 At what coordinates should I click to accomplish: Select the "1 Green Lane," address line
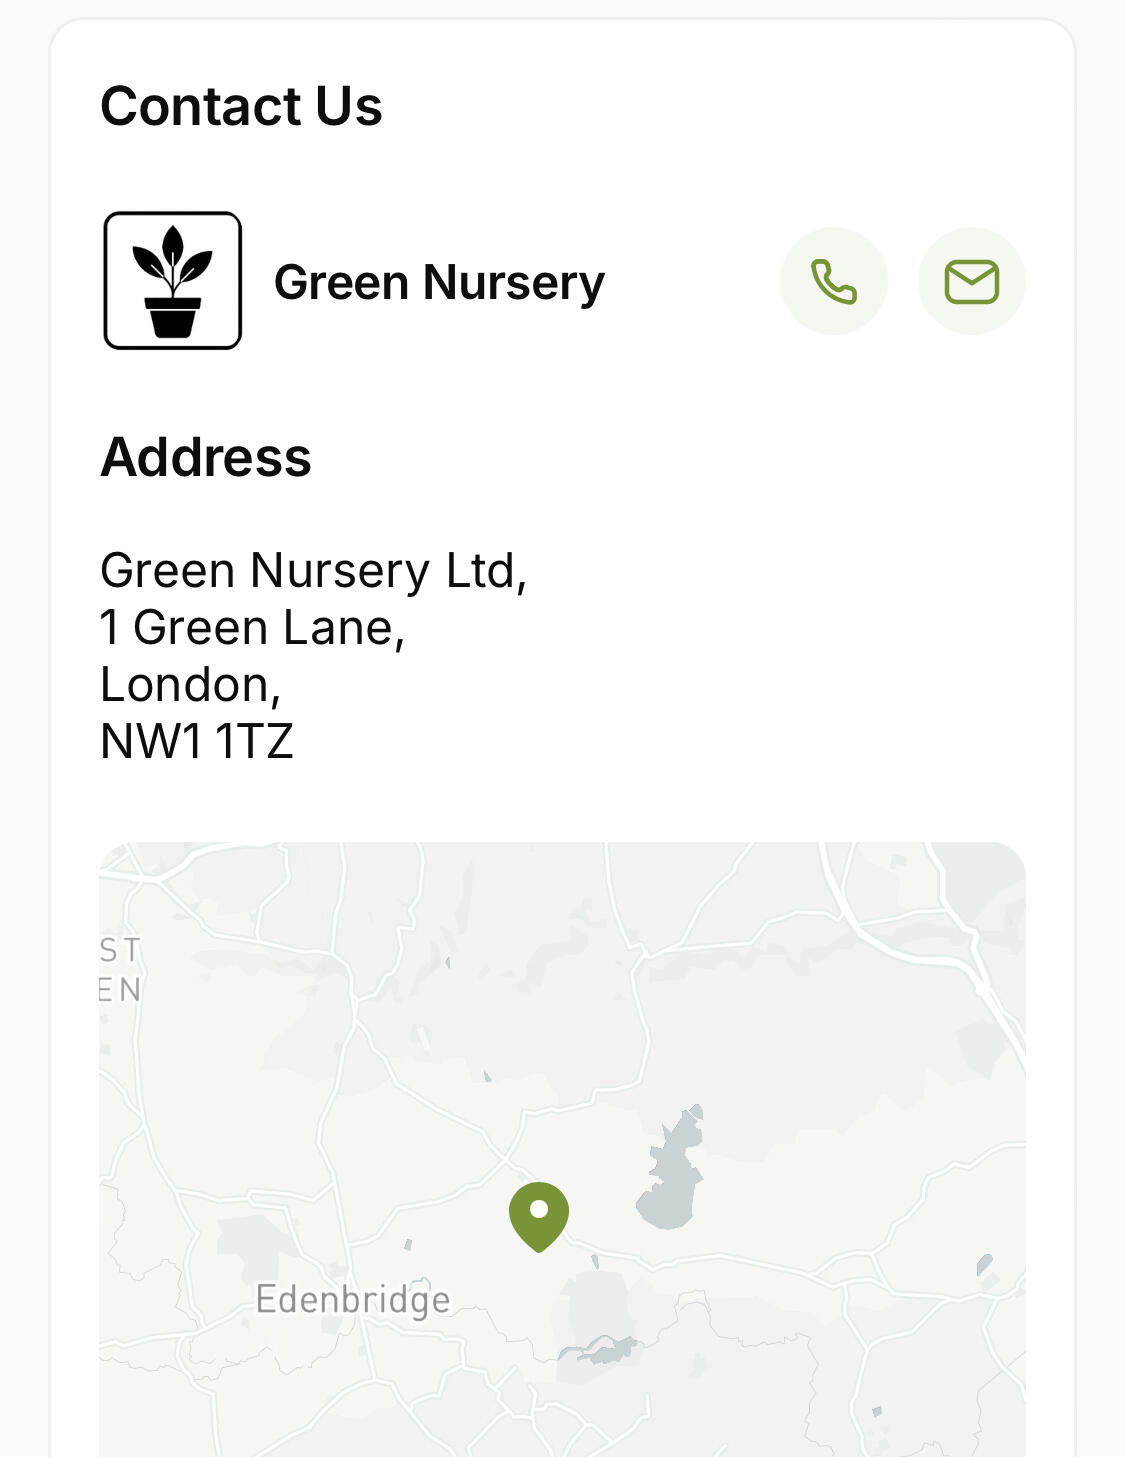tap(252, 627)
